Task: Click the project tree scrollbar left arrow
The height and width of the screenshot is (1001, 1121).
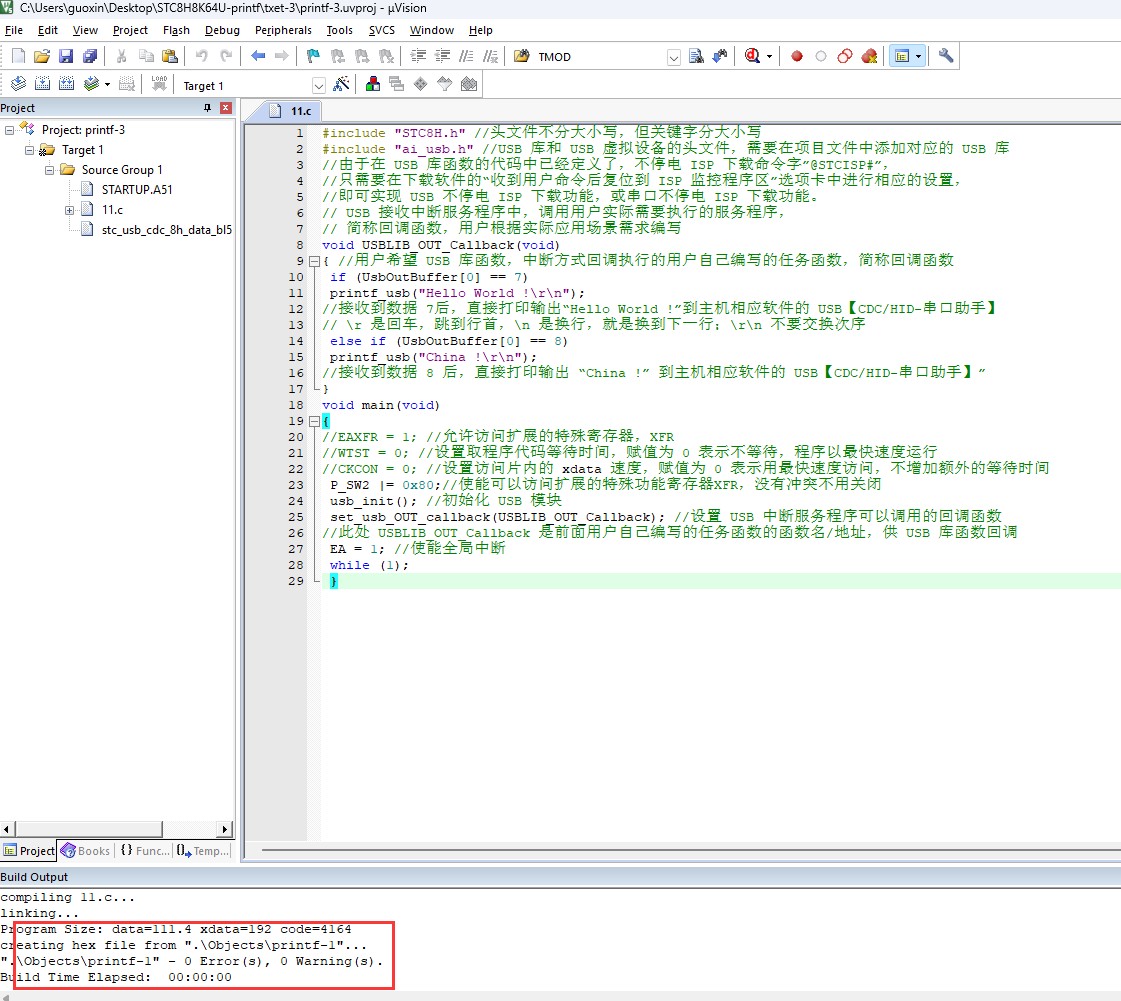Action: point(6,829)
